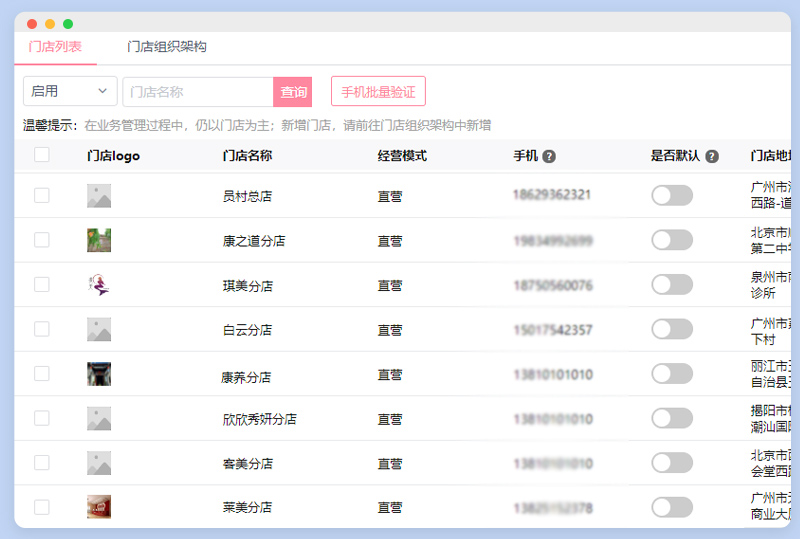Click 直营 in the 员村总店 row
This screenshot has width=800, height=539.
(x=390, y=197)
